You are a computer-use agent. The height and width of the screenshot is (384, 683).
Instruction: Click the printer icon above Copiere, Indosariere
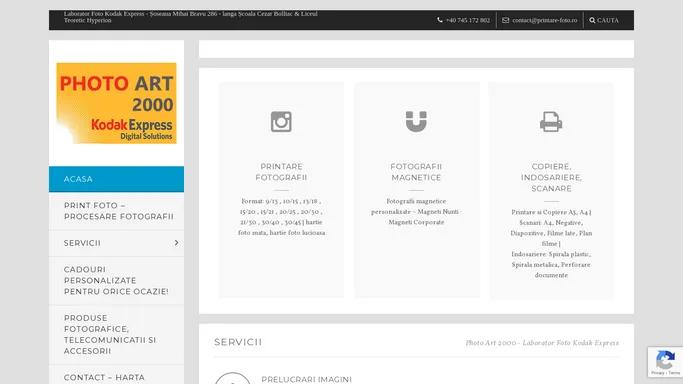(x=551, y=121)
